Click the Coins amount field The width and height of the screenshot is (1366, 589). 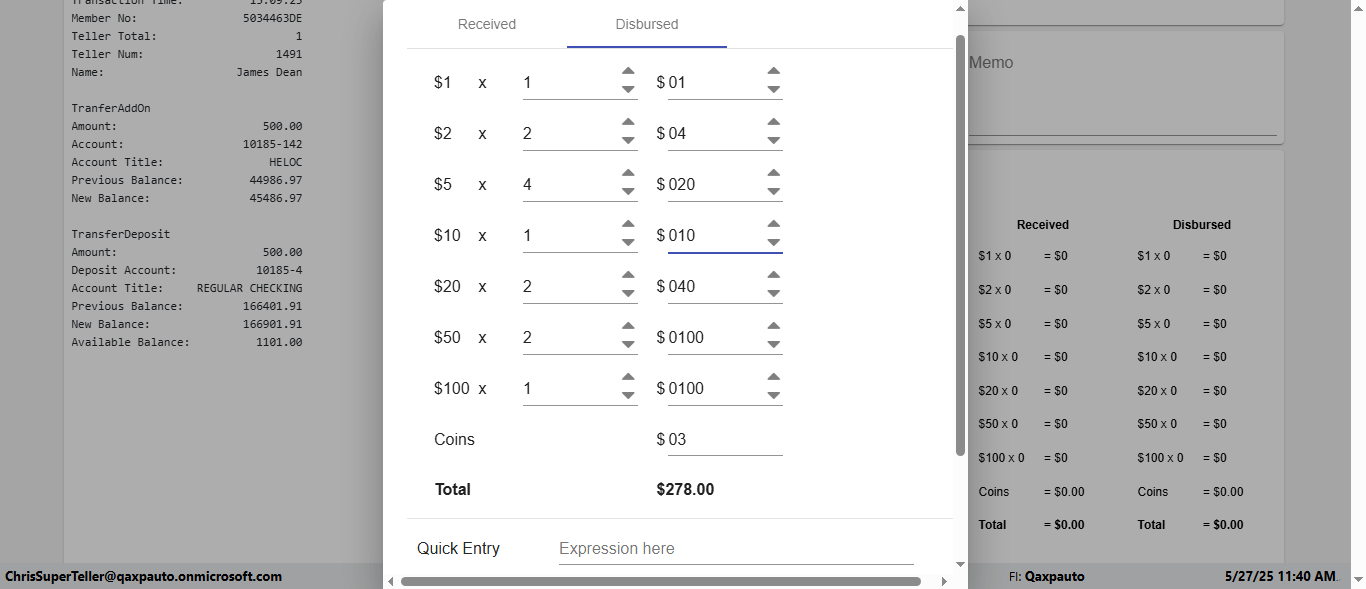[x=724, y=440]
